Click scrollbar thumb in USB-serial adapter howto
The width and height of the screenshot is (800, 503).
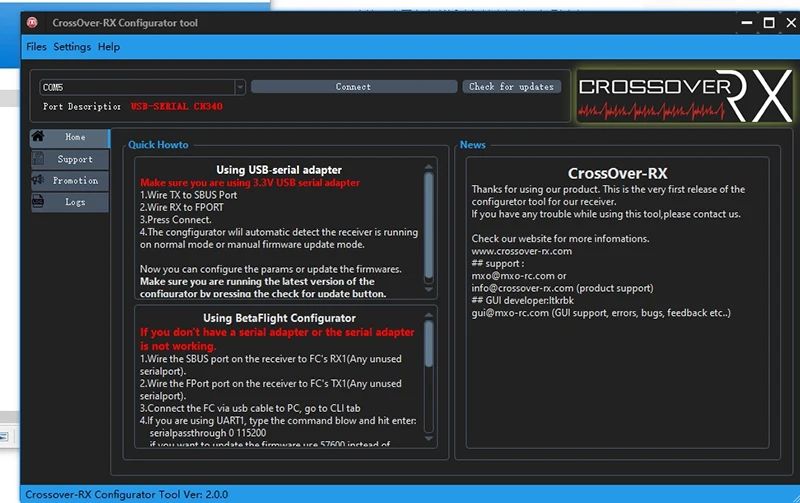click(x=429, y=227)
